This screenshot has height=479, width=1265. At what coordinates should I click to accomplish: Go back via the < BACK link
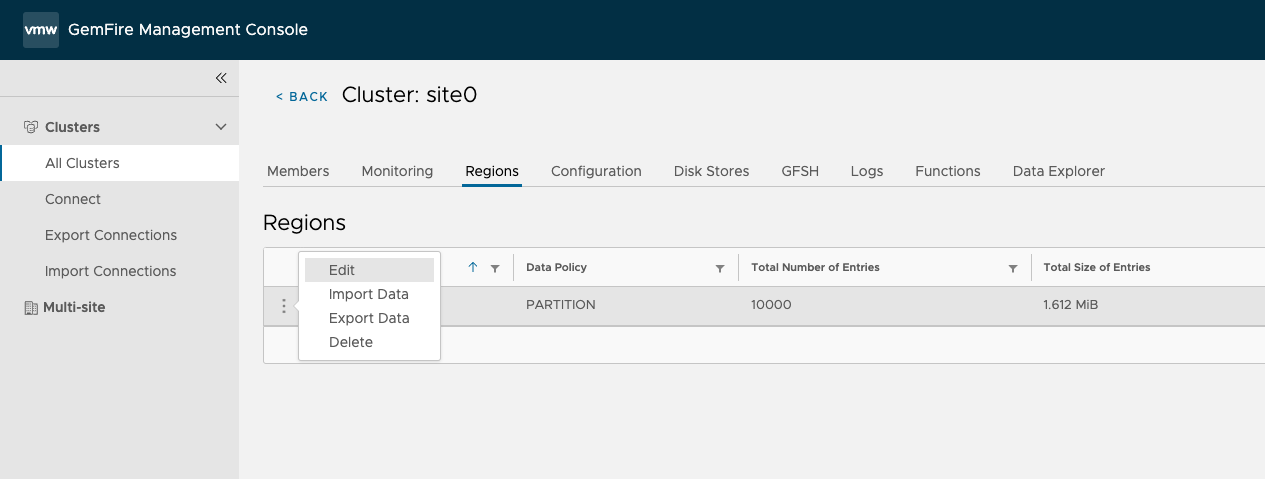[x=302, y=97]
